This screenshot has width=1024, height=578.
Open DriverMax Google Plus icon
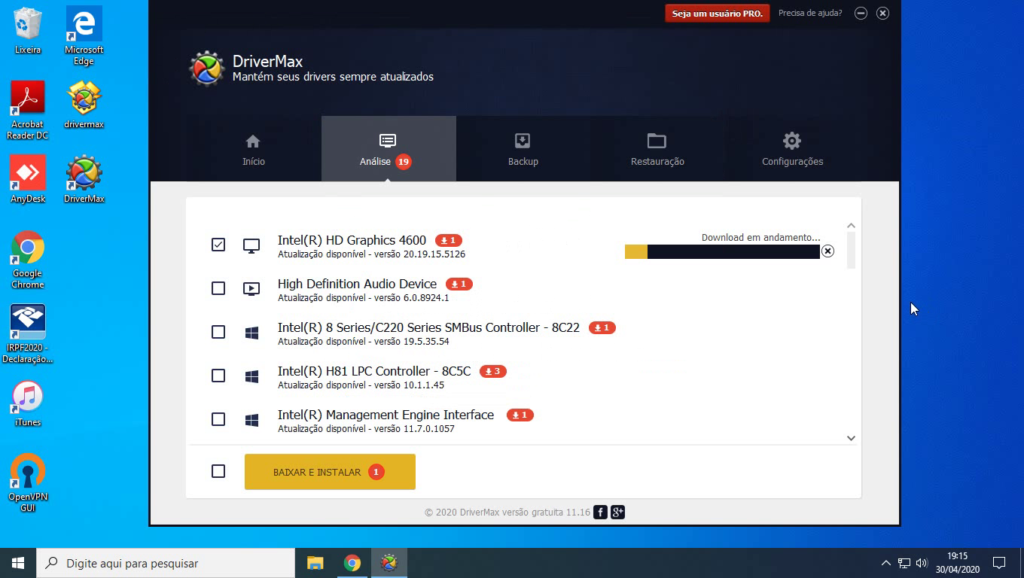point(618,512)
